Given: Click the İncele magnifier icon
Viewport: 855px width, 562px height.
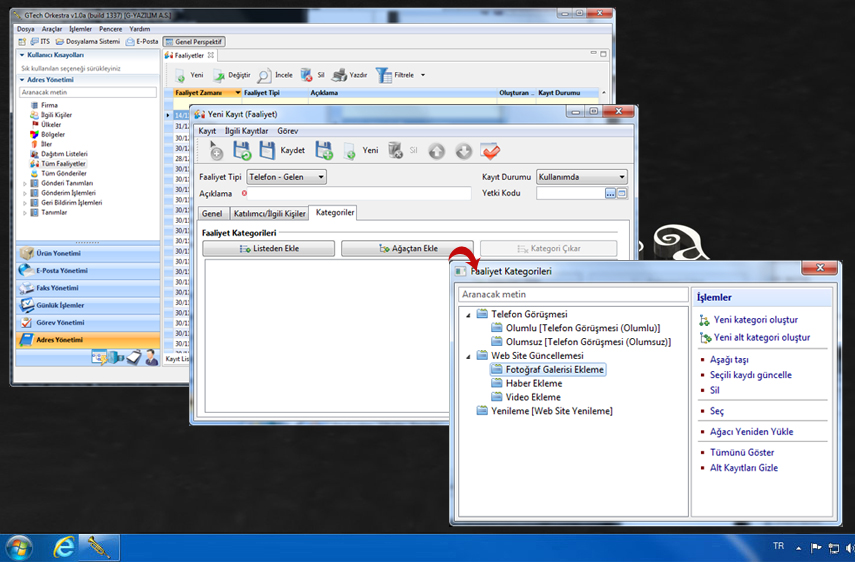Looking at the screenshot, I should (264, 75).
